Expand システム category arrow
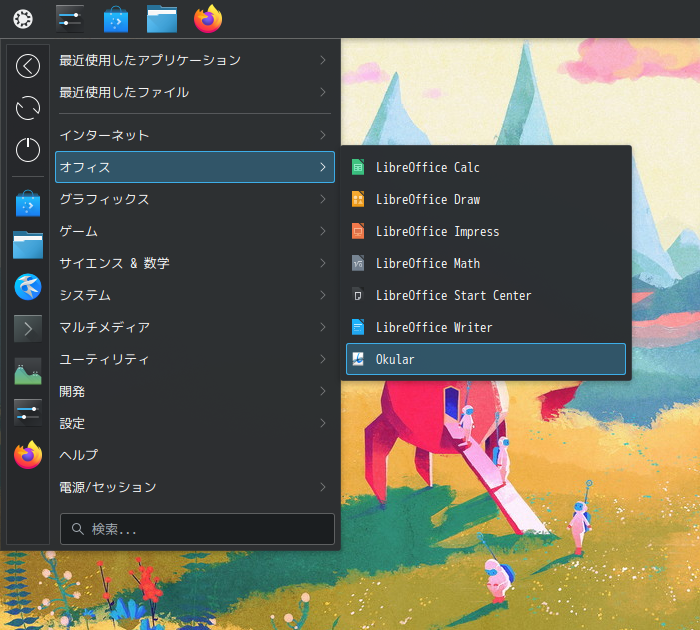Image resolution: width=700 pixels, height=630 pixels. pos(323,295)
